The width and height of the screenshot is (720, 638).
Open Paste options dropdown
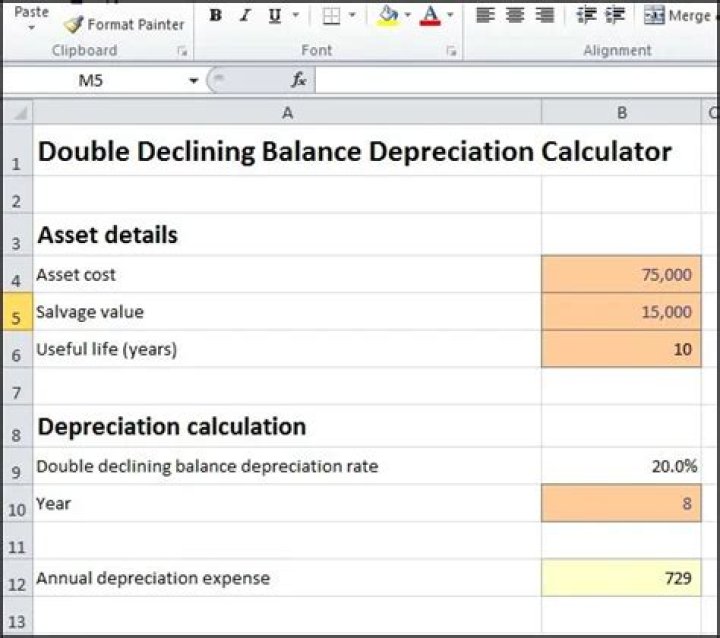pyautogui.click(x=31, y=28)
